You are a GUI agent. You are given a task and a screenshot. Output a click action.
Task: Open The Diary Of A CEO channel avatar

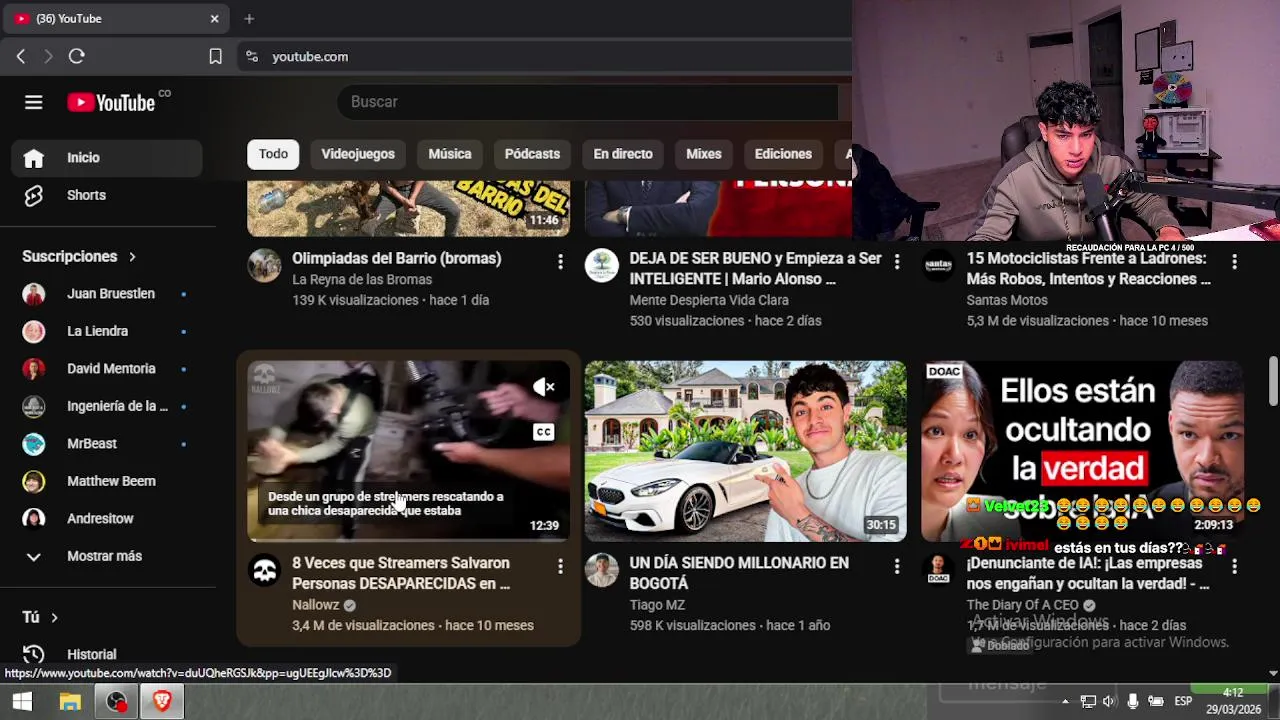pyautogui.click(x=938, y=571)
